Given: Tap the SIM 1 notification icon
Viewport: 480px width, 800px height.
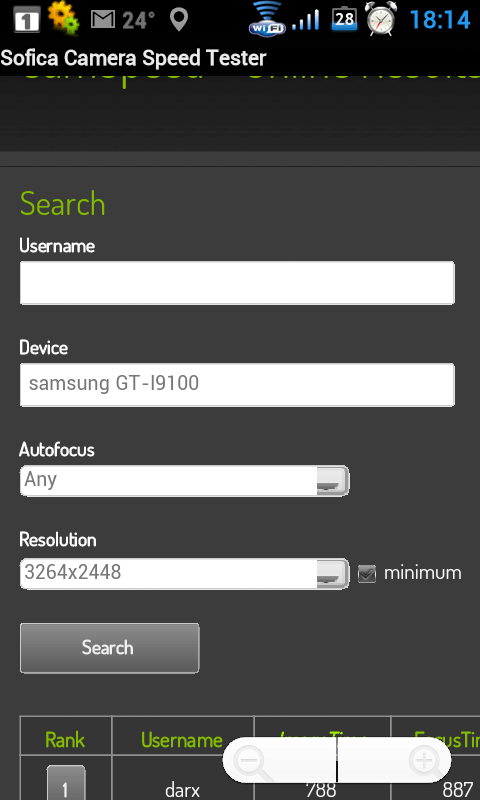Looking at the screenshot, I should point(27,20).
